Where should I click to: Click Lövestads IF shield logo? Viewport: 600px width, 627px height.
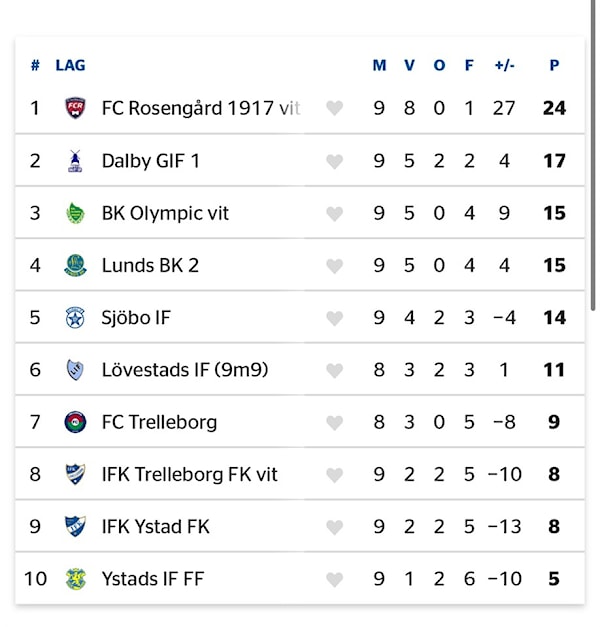(75, 370)
